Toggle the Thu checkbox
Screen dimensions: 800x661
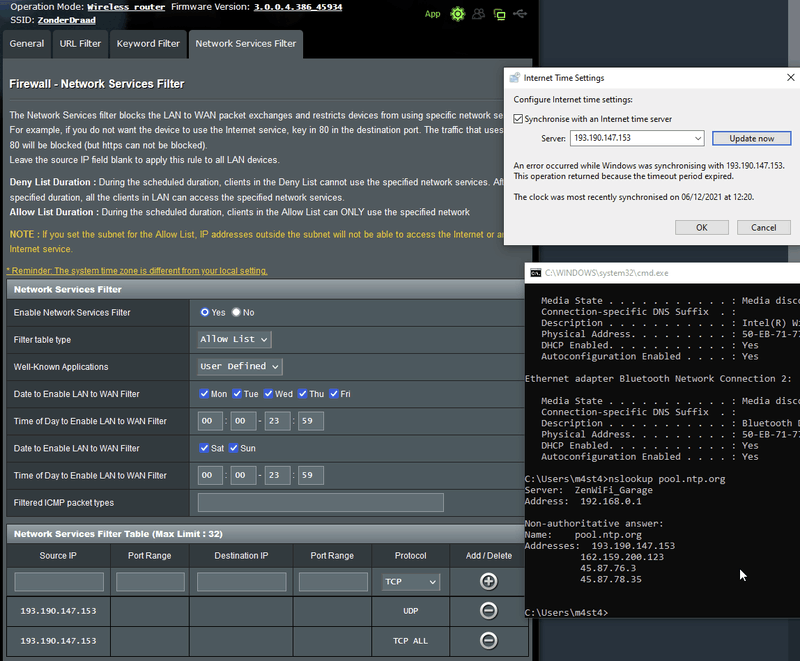tap(303, 393)
